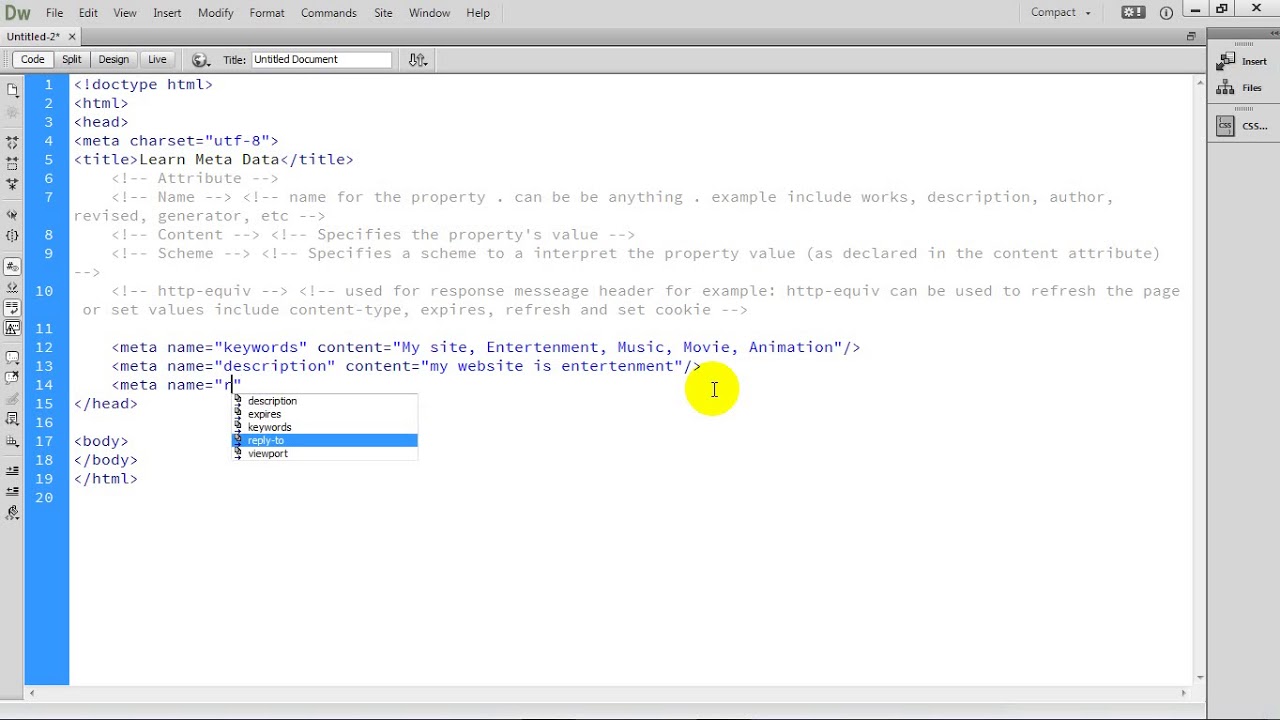Open the Preview in Browser globe dropdown
This screenshot has width=1280, height=720.
click(199, 60)
